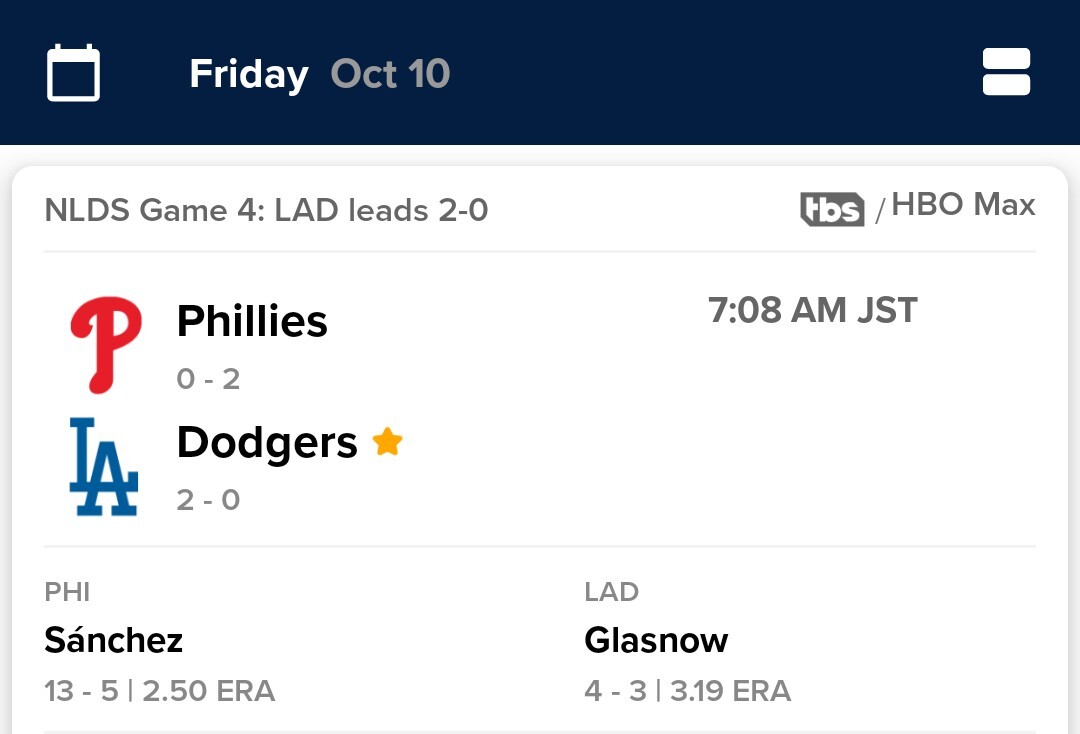Open the Dodgers team name

267,443
